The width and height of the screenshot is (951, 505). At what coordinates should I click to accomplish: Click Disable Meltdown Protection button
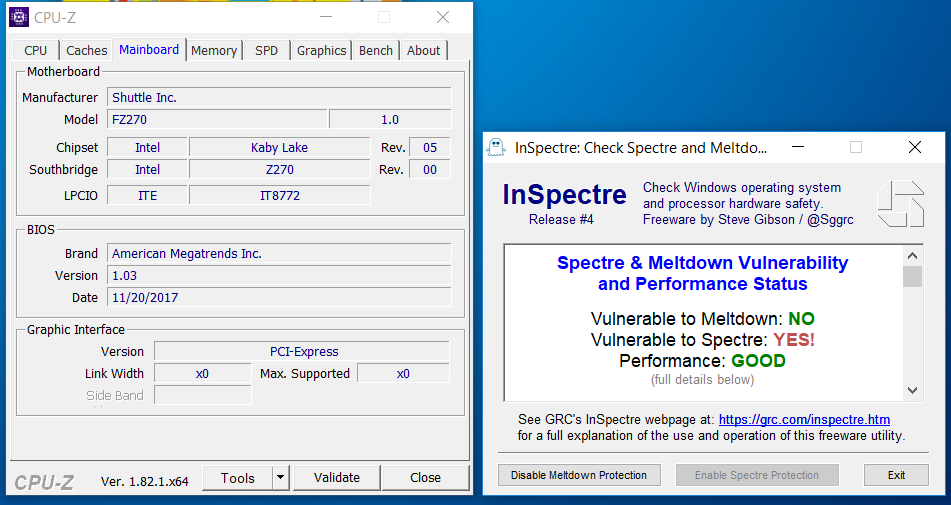579,475
